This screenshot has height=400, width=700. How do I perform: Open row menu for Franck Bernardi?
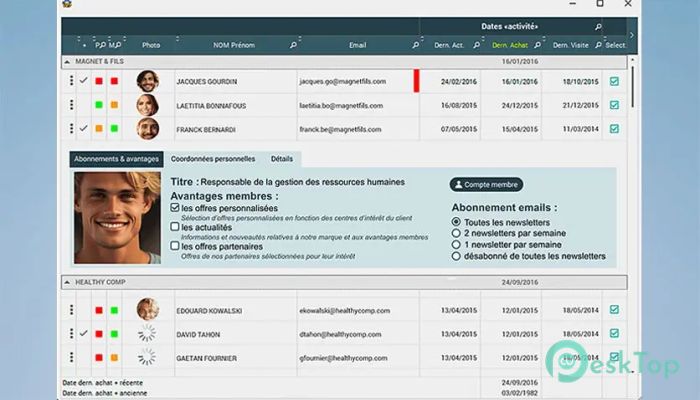click(x=71, y=129)
